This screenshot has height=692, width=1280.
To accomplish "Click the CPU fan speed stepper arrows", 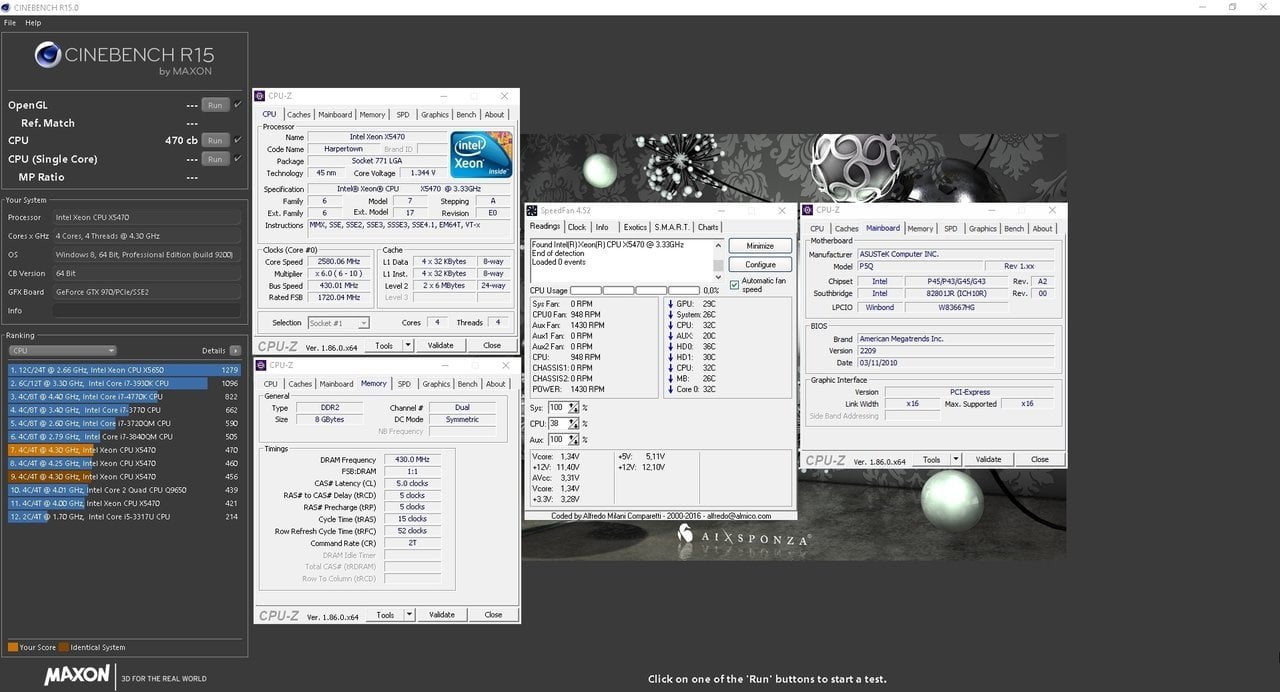I will (x=573, y=423).
